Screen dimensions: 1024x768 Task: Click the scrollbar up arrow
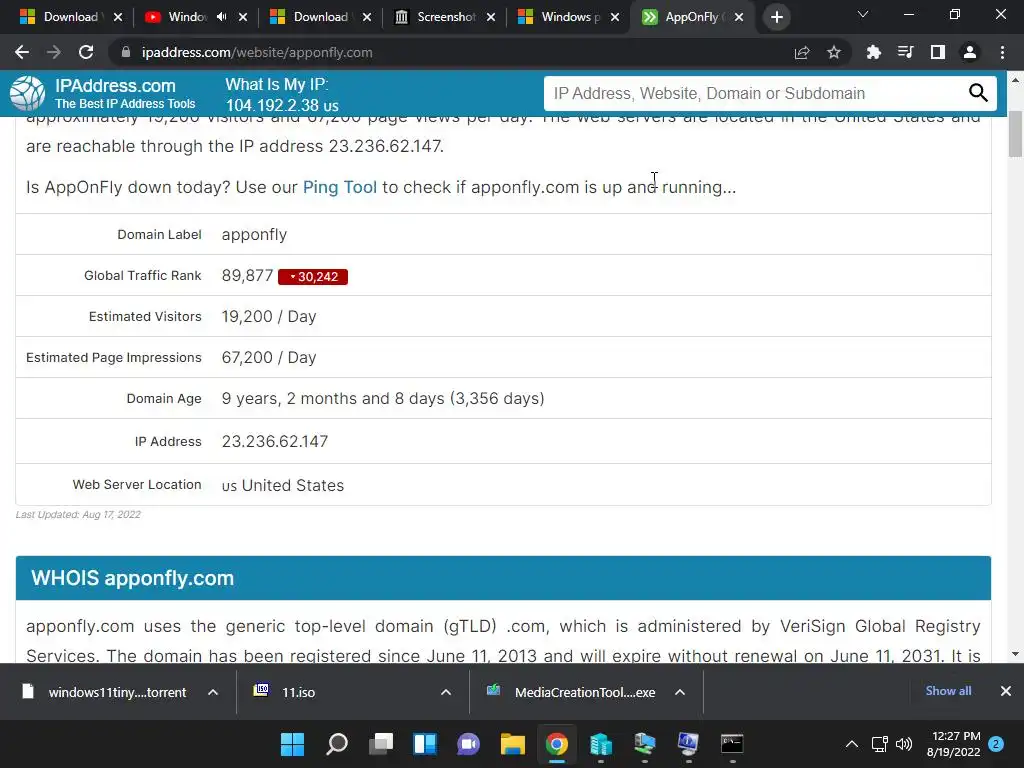(1015, 80)
